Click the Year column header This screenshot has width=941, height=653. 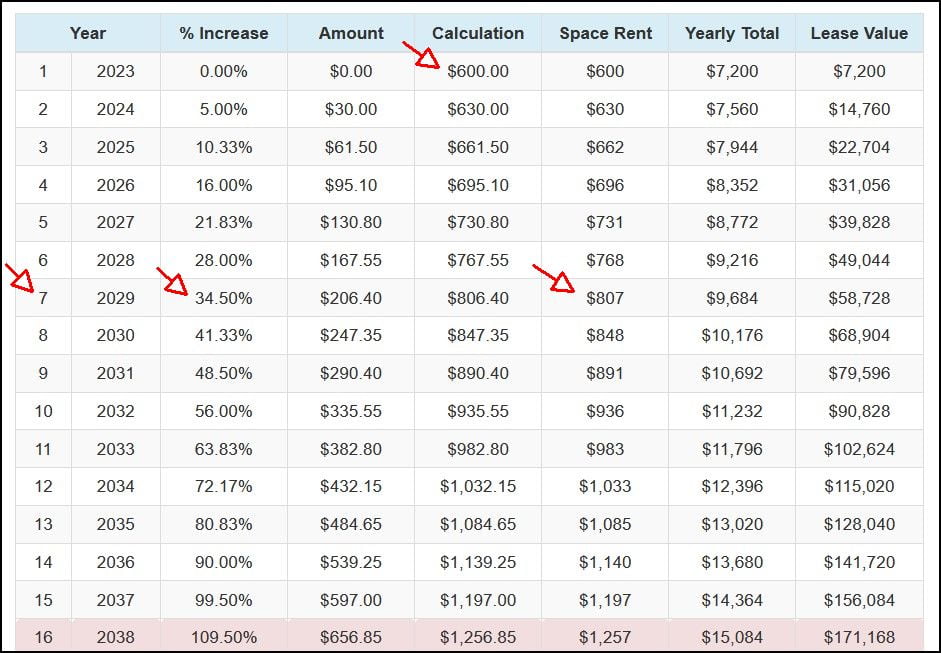click(x=88, y=33)
